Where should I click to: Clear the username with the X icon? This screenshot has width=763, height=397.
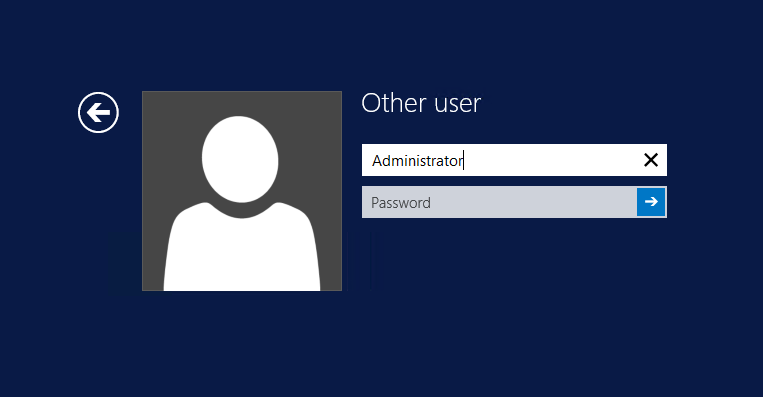[651, 160]
